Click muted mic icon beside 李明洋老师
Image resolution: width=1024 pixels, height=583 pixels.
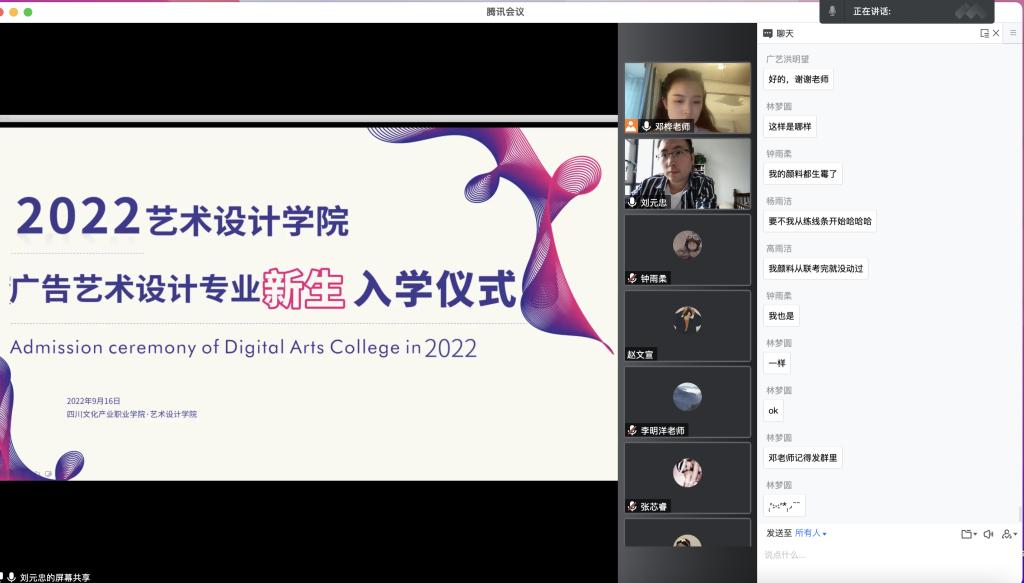coord(632,430)
